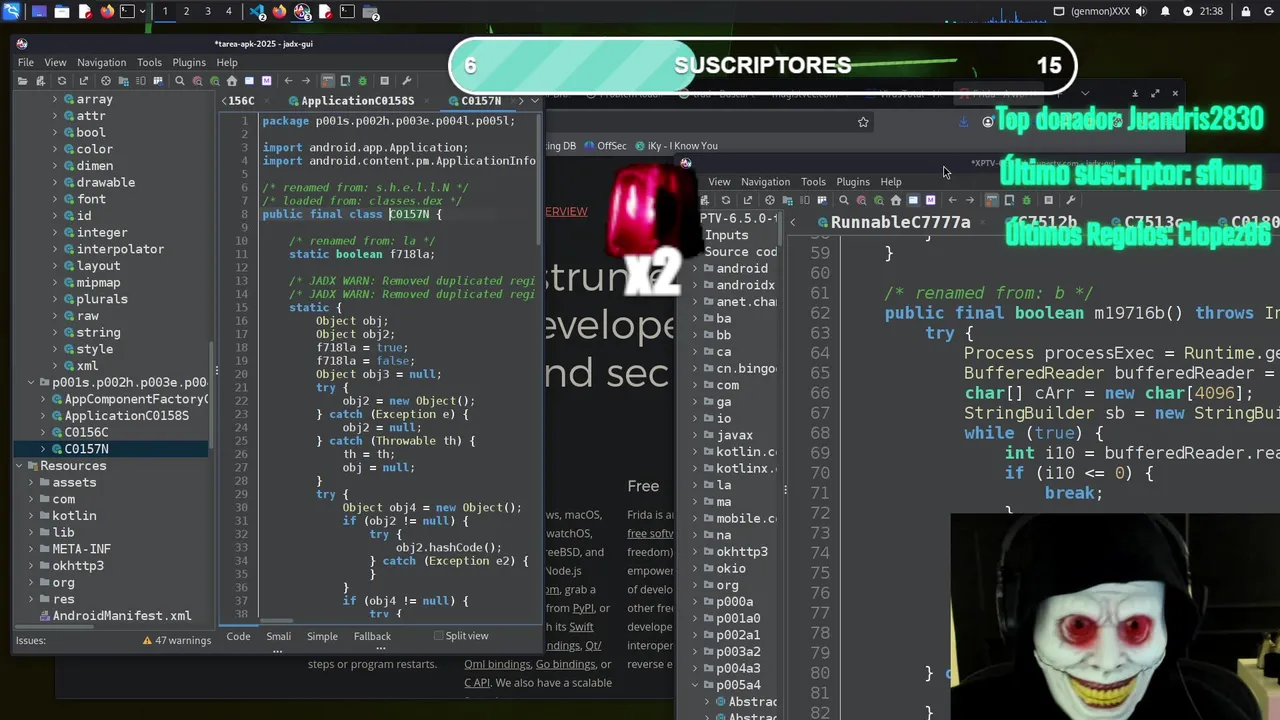Click the export icon in front jadx-gui toolbar
The image size is (1280, 720).
[83, 81]
